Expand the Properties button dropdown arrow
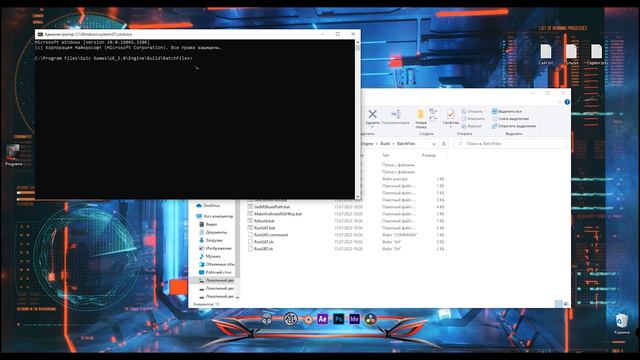 451,127
